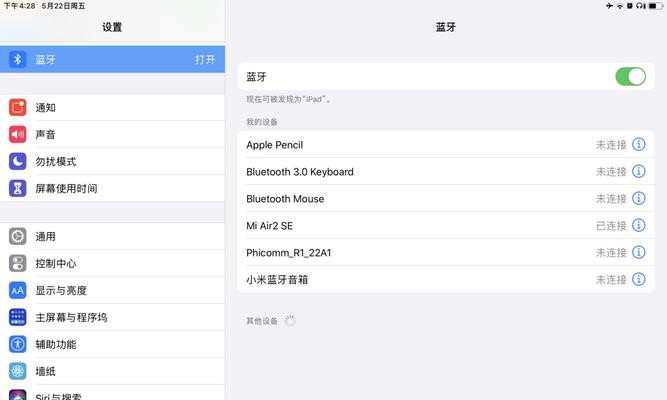The height and width of the screenshot is (400, 667).
Task: Open info for Mi Air2 SE
Action: 638,225
